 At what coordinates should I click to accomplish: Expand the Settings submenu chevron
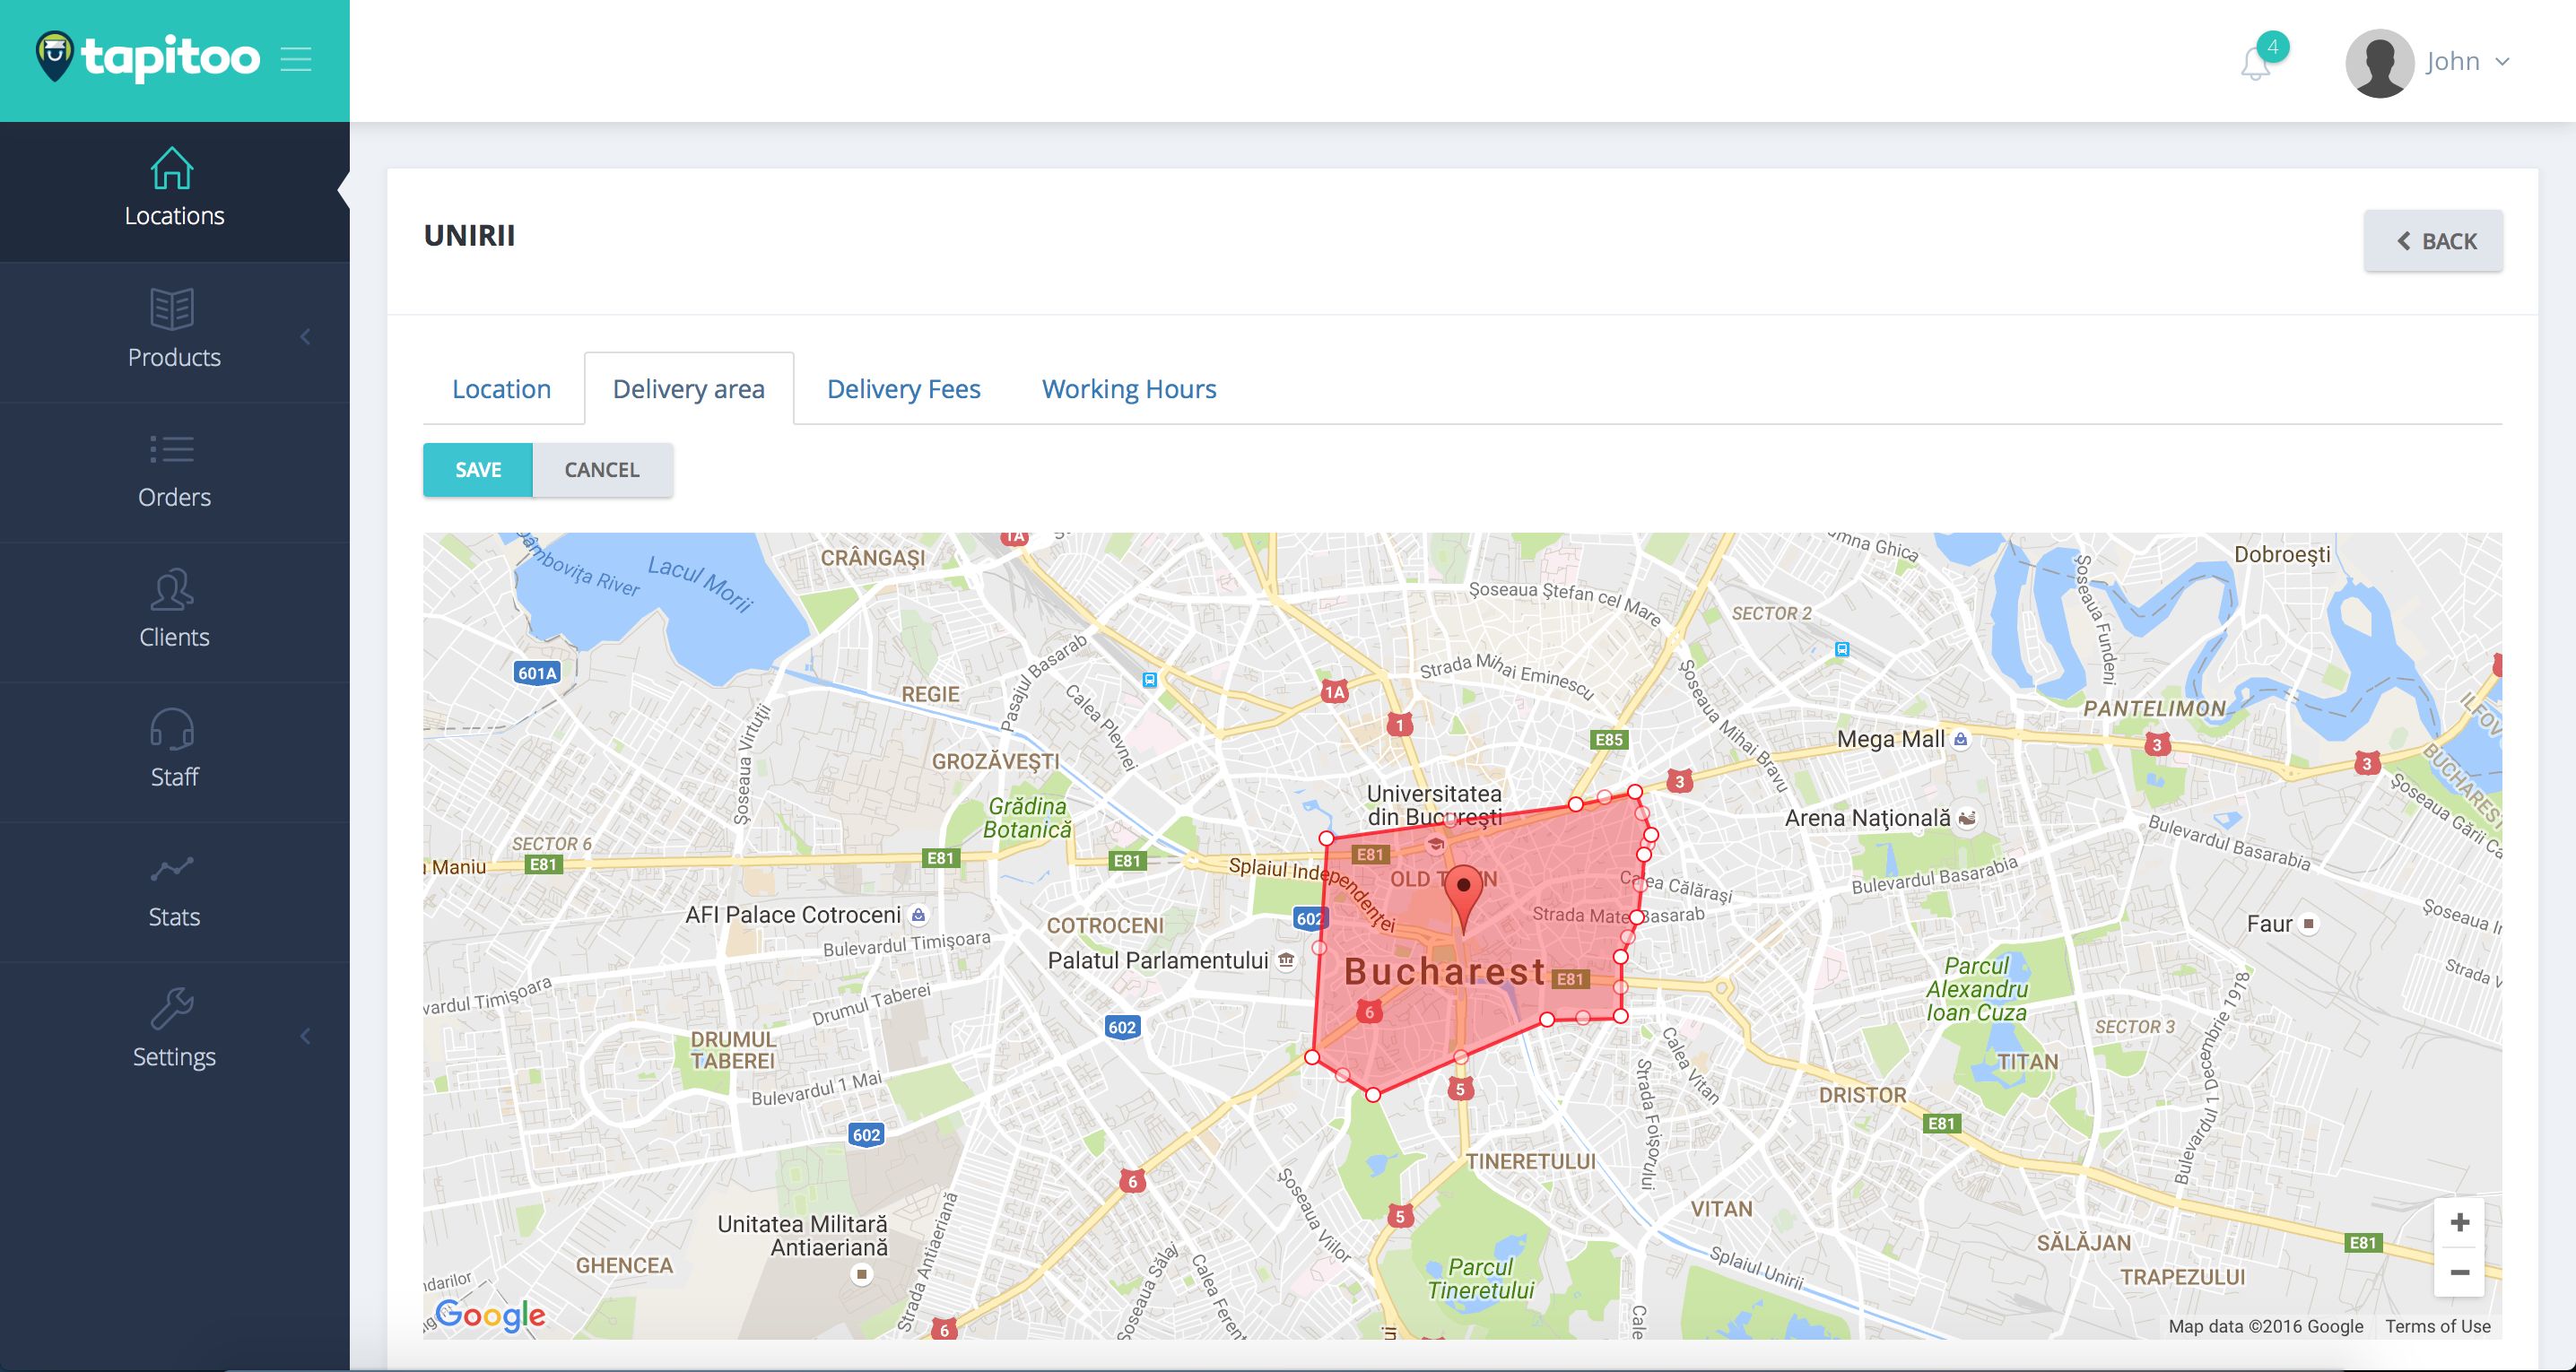click(x=306, y=1036)
